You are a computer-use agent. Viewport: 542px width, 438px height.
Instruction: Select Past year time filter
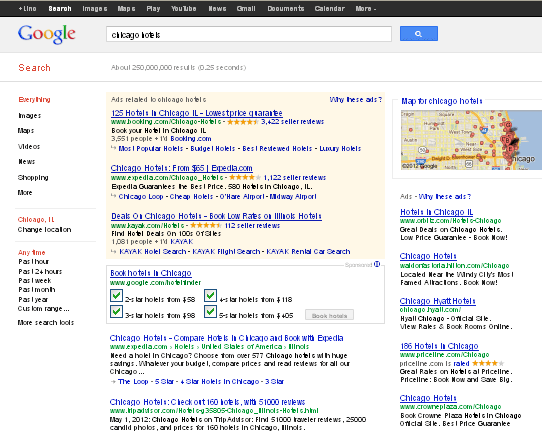point(33,299)
